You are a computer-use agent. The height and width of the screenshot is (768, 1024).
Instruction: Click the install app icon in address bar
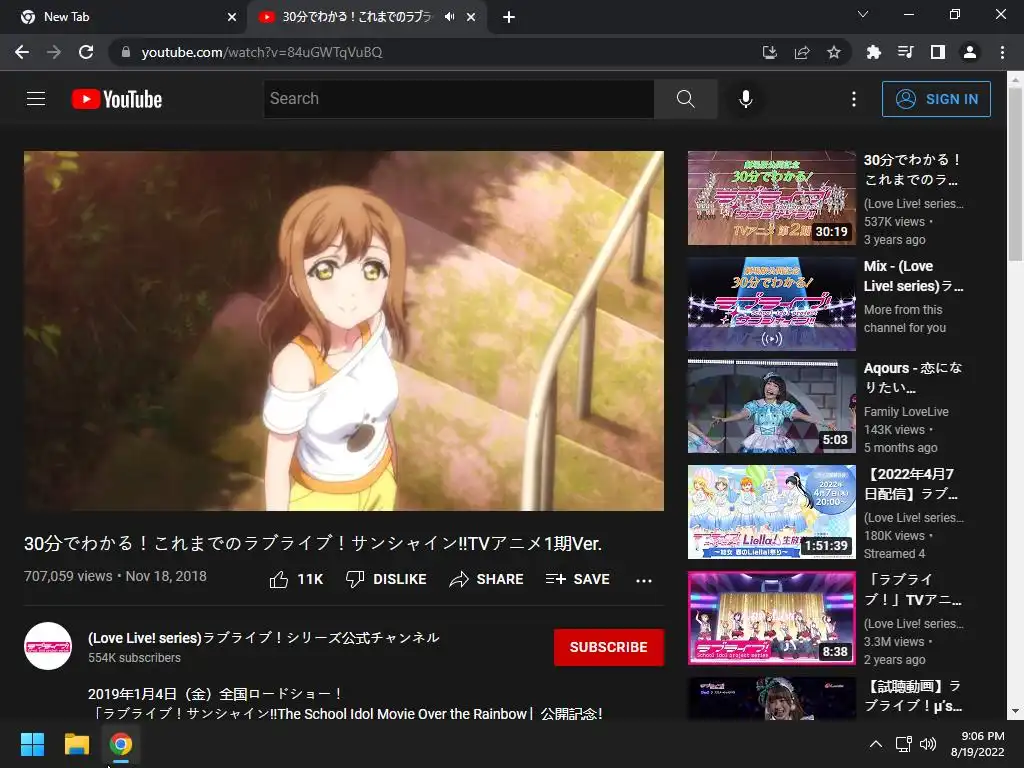769,52
